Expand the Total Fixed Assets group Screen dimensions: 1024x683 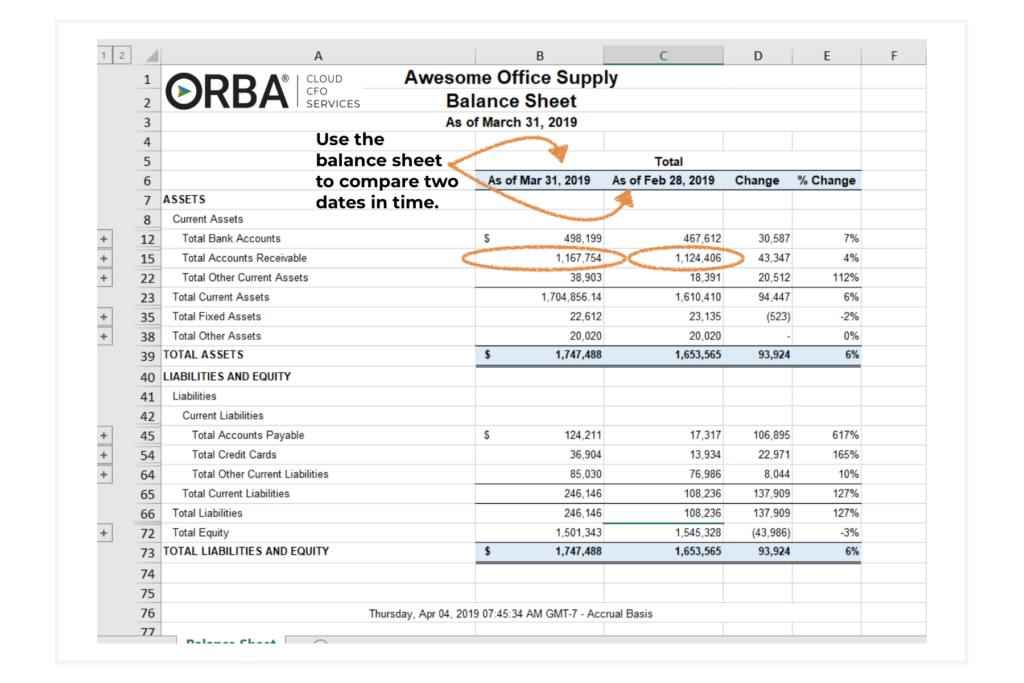pyautogui.click(x=105, y=317)
